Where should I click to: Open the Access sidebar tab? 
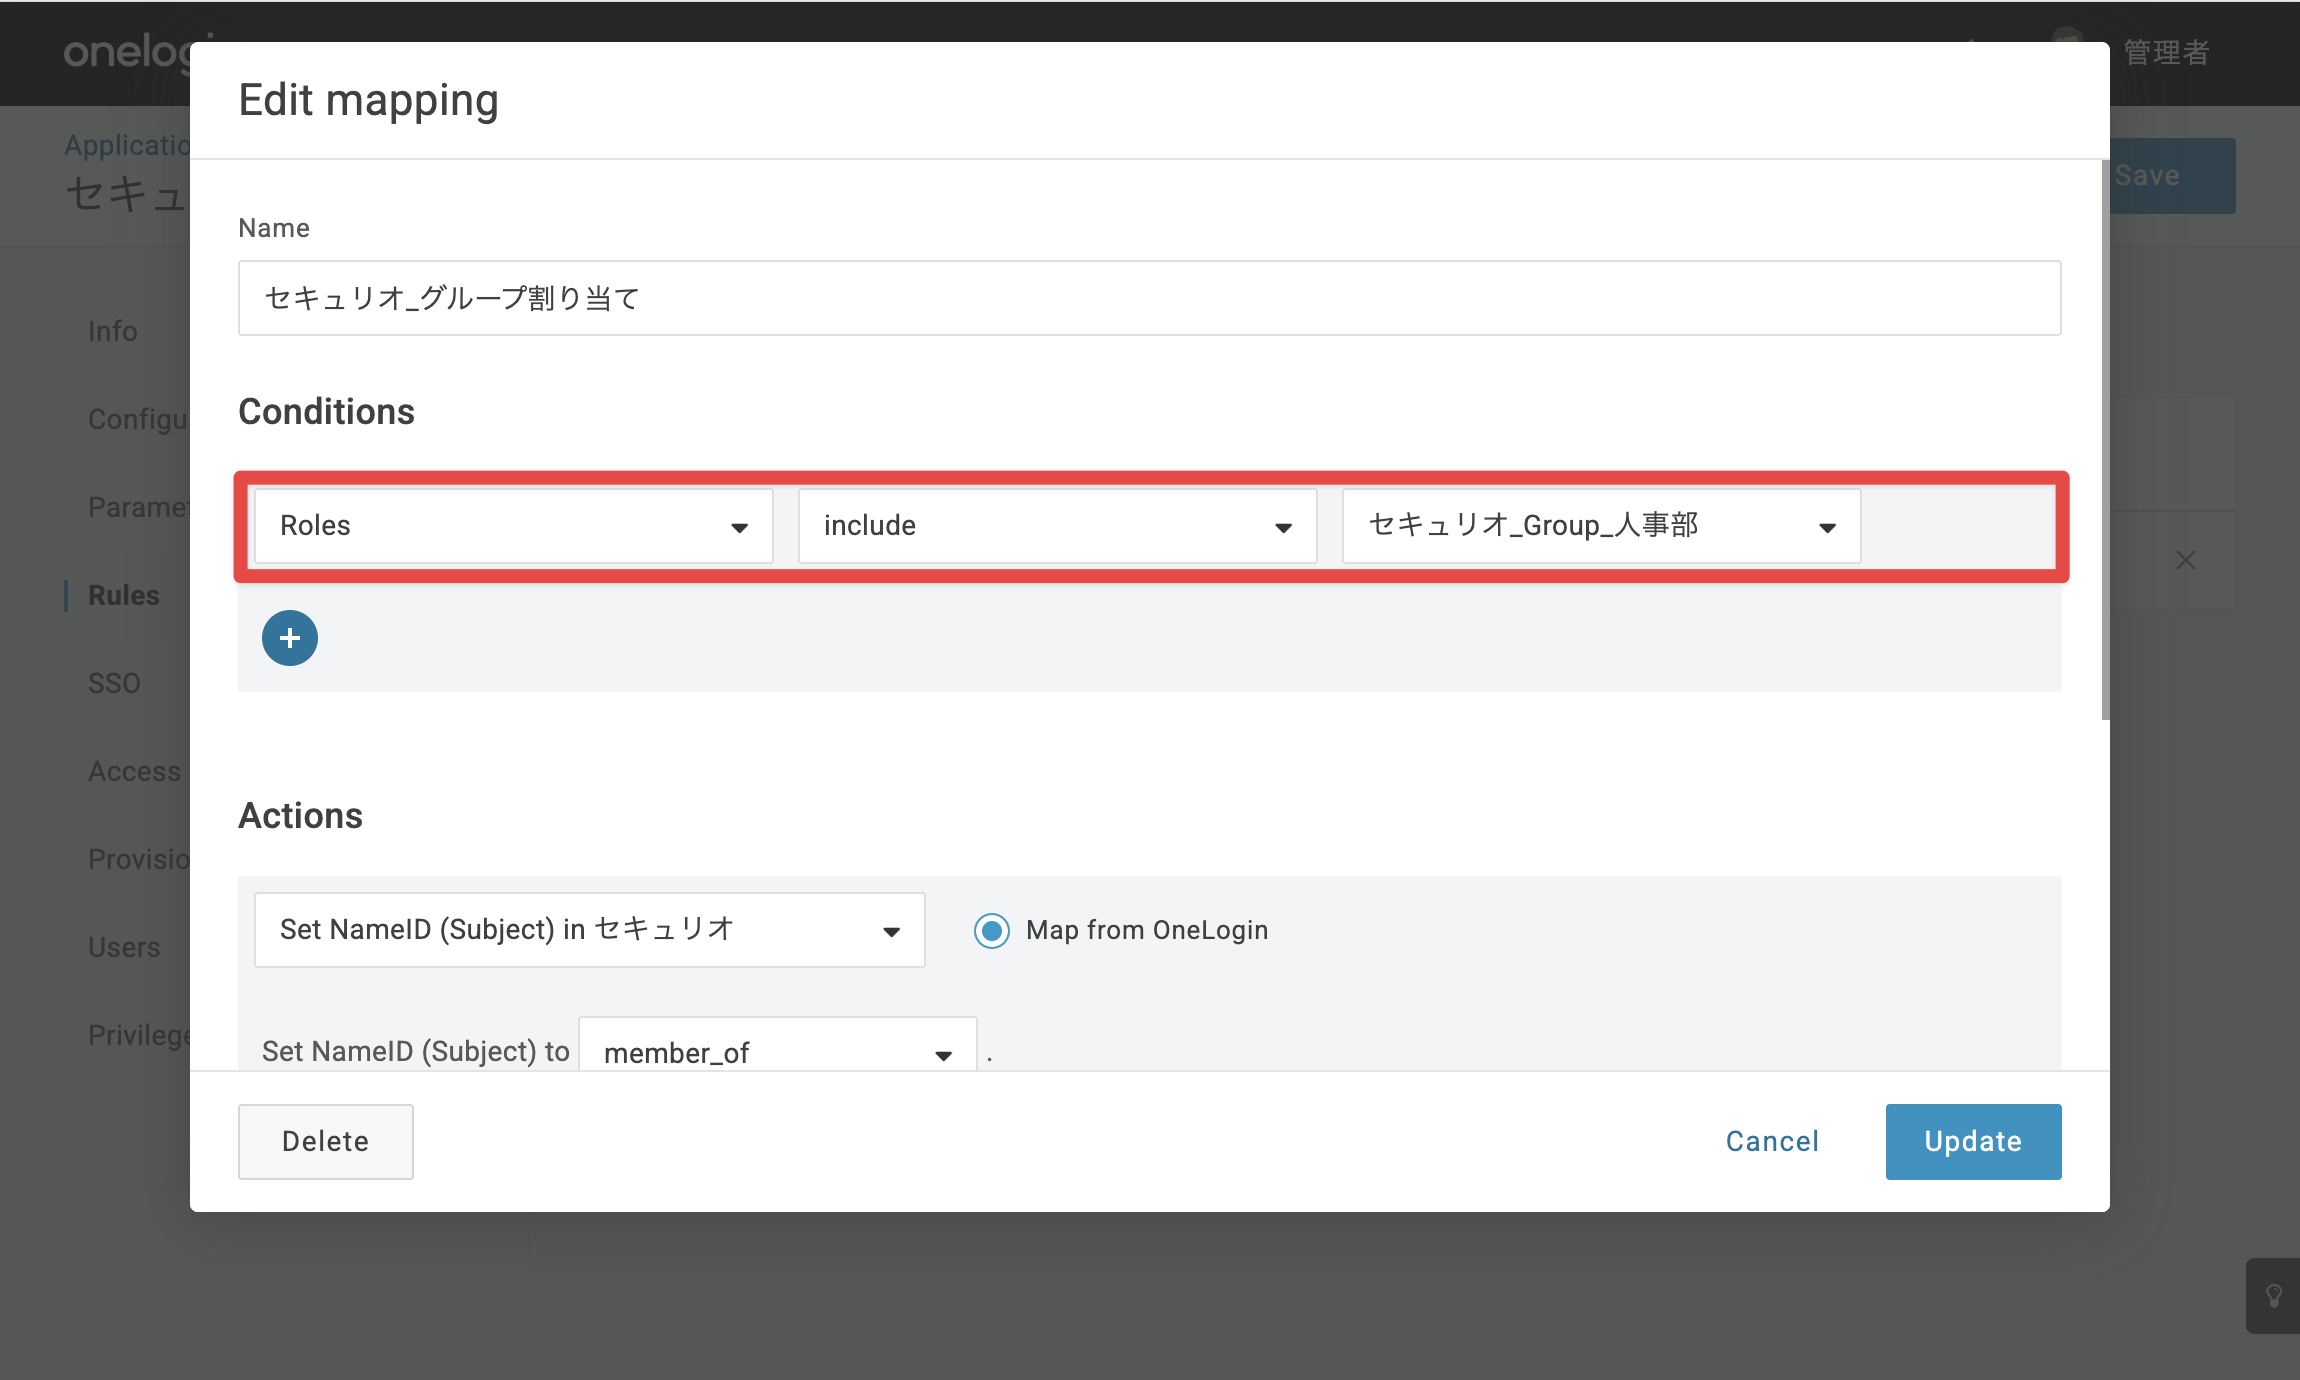[x=135, y=771]
